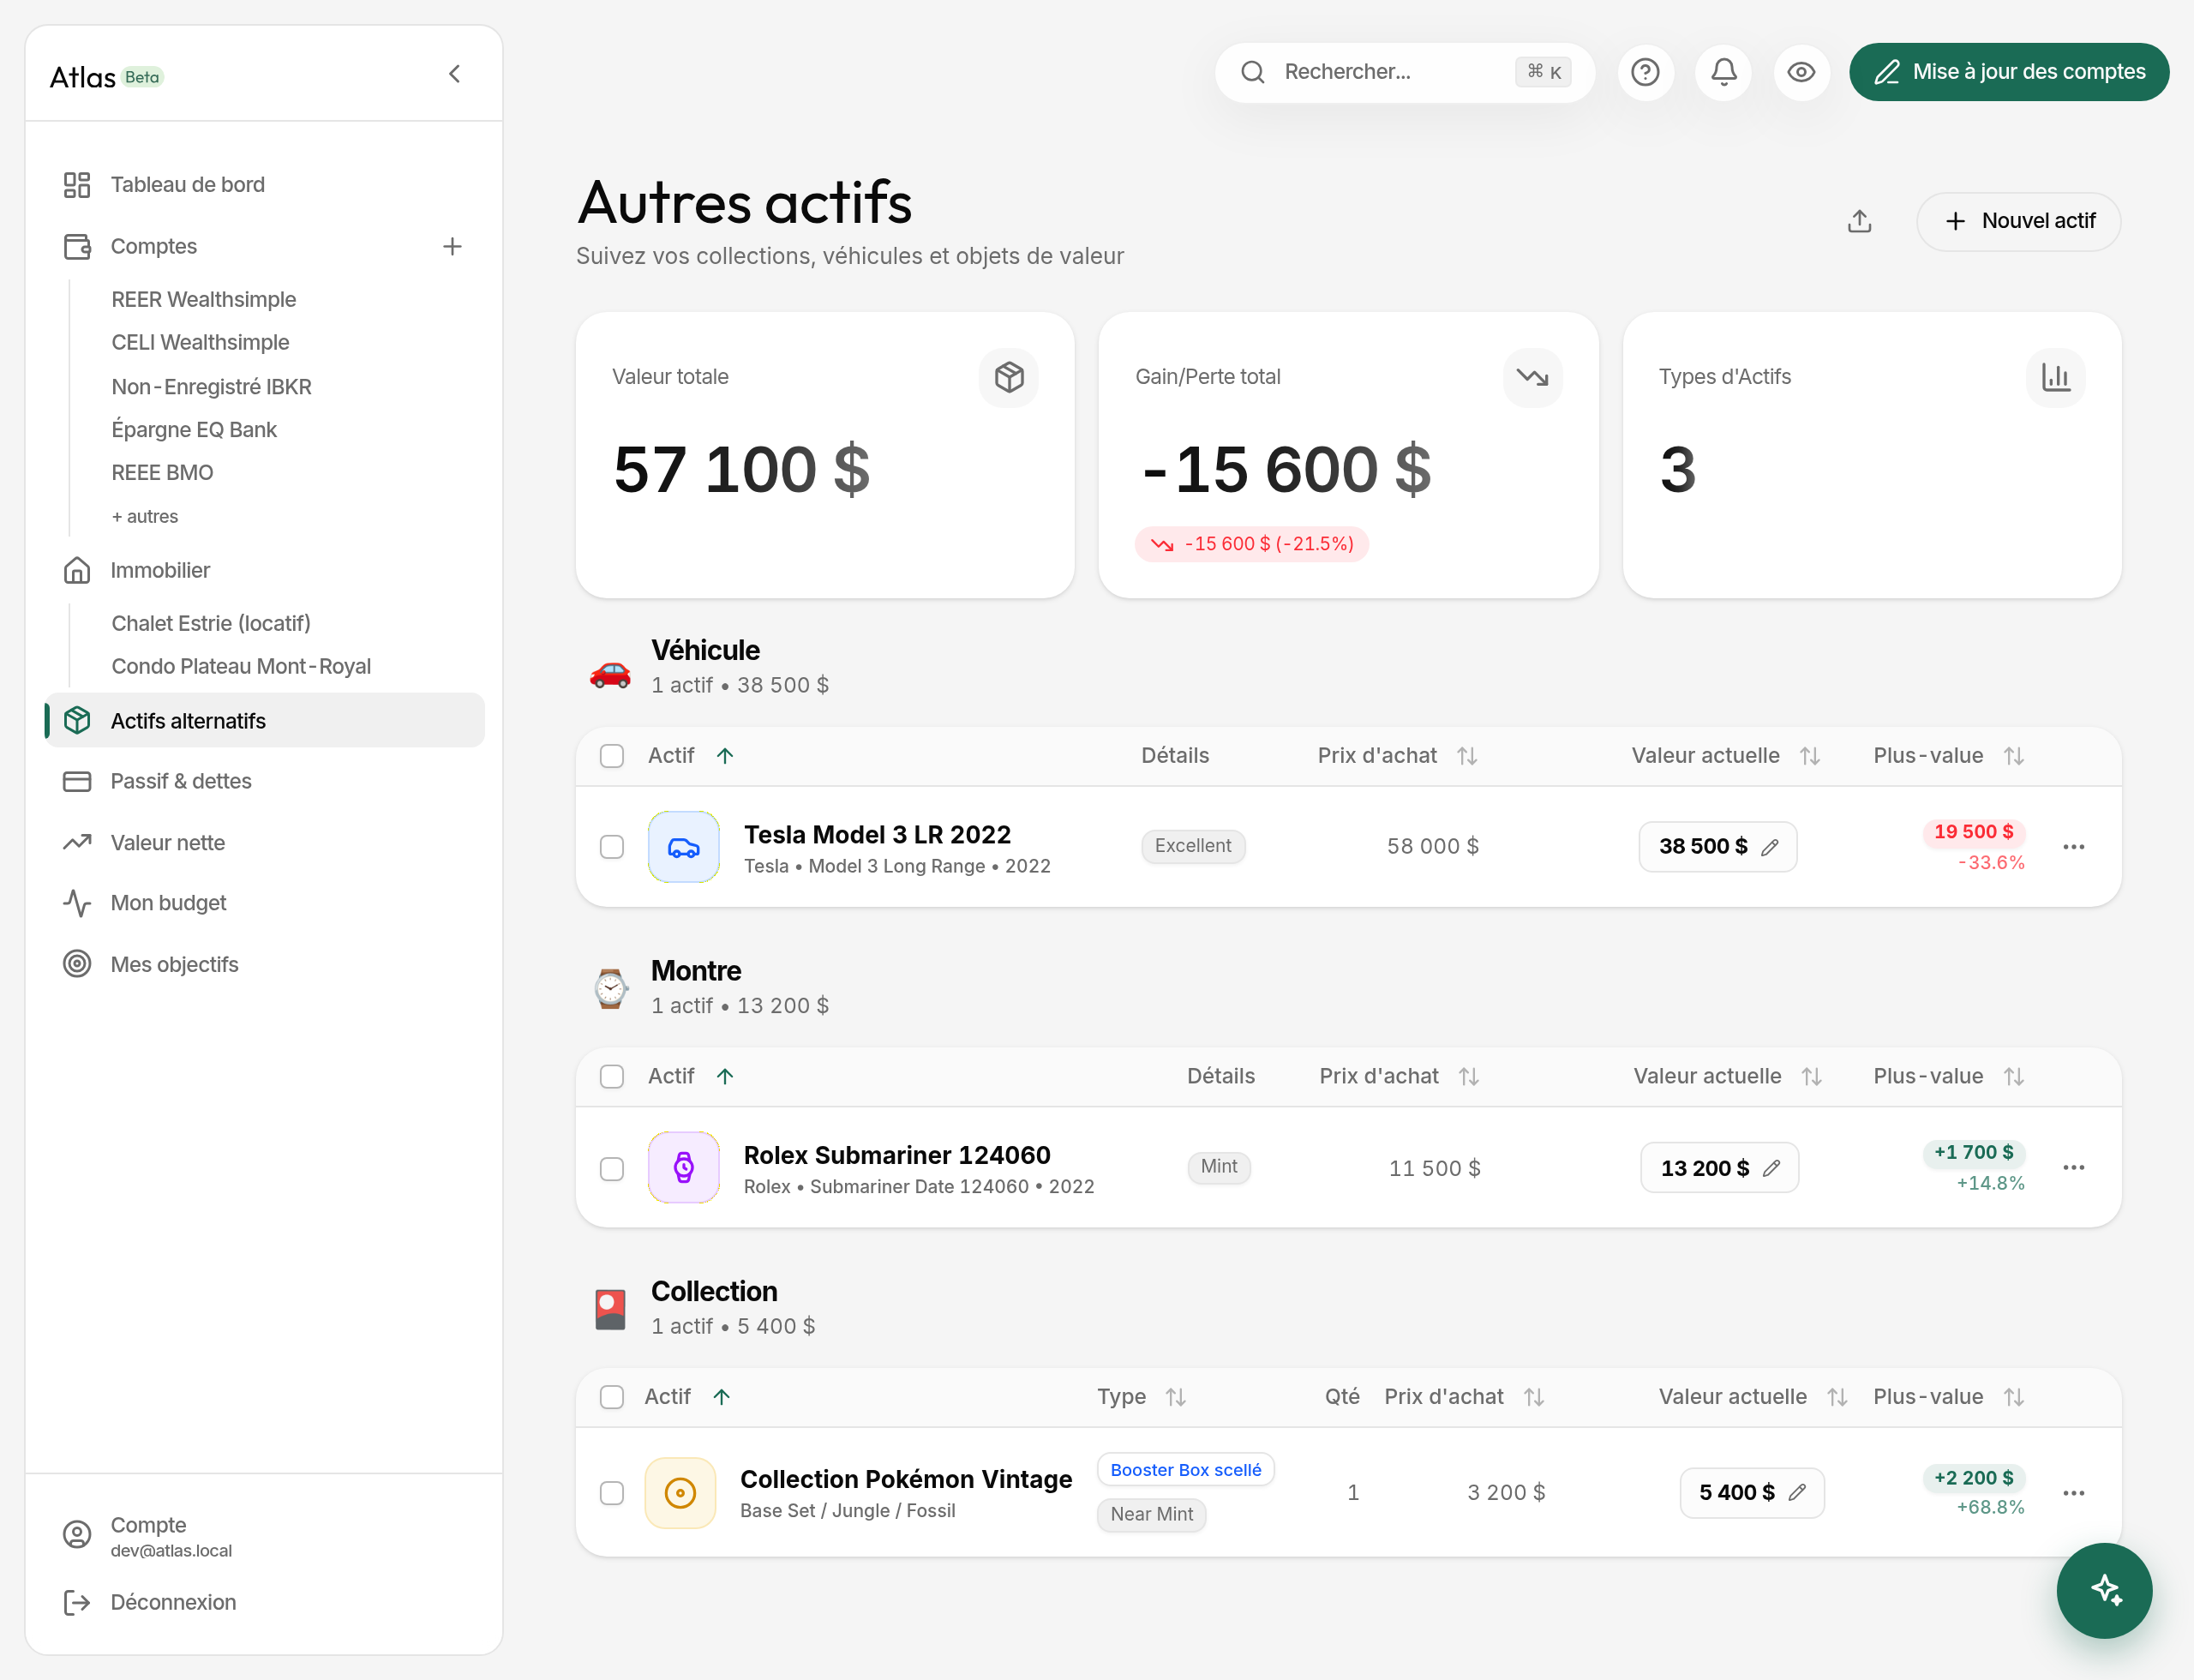Open Tableau de bord in sidebar
2194x1680 pixels.
[x=264, y=185]
